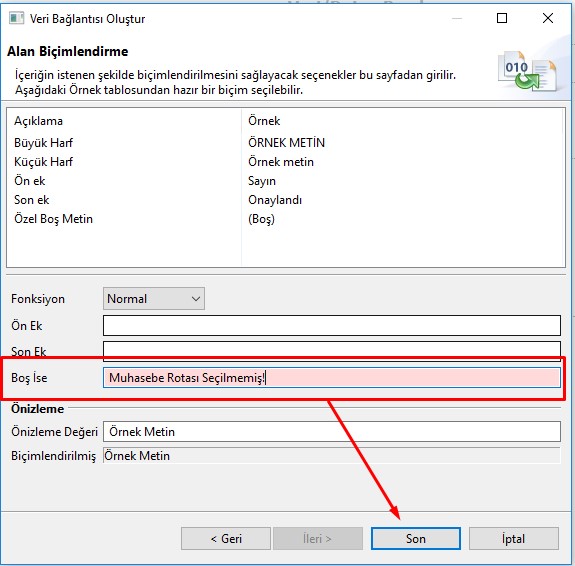This screenshot has width=575, height=566.
Task: Click the Boş İse field with Muhasebe text
Action: pos(332,377)
